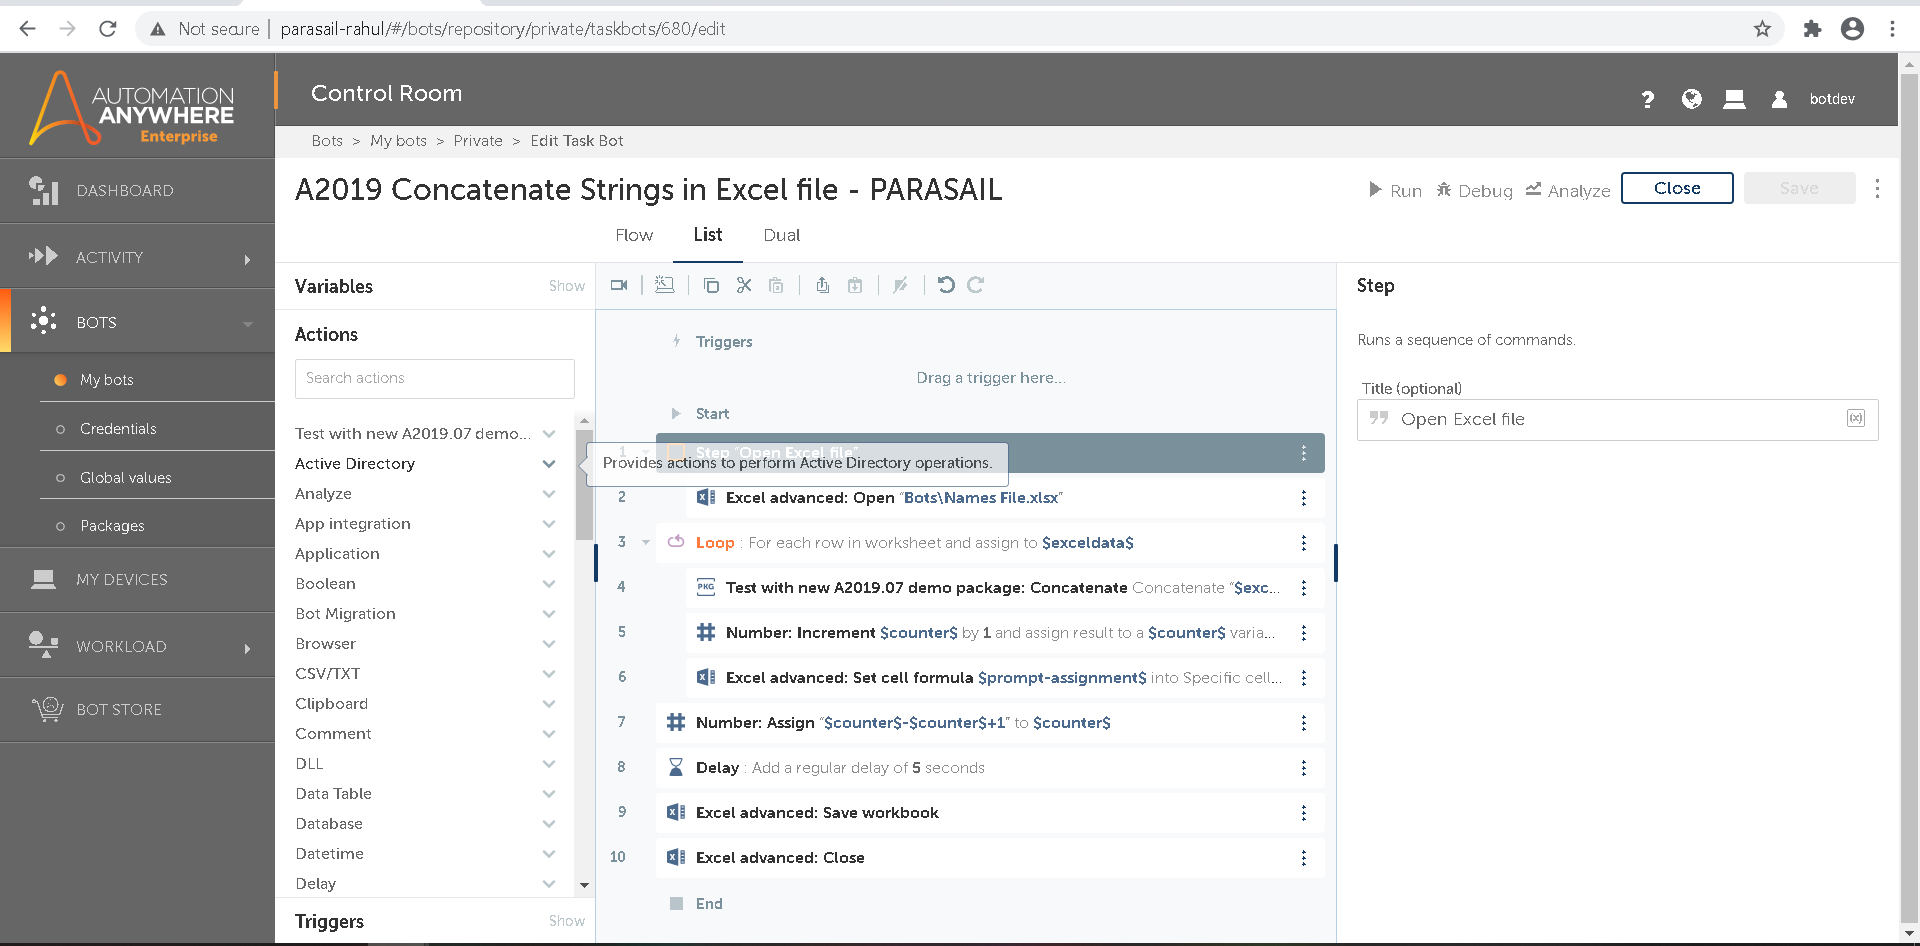Screen dimensions: 1920x946
Task: Expand the Excel-adjacent Database actions group
Action: click(549, 824)
